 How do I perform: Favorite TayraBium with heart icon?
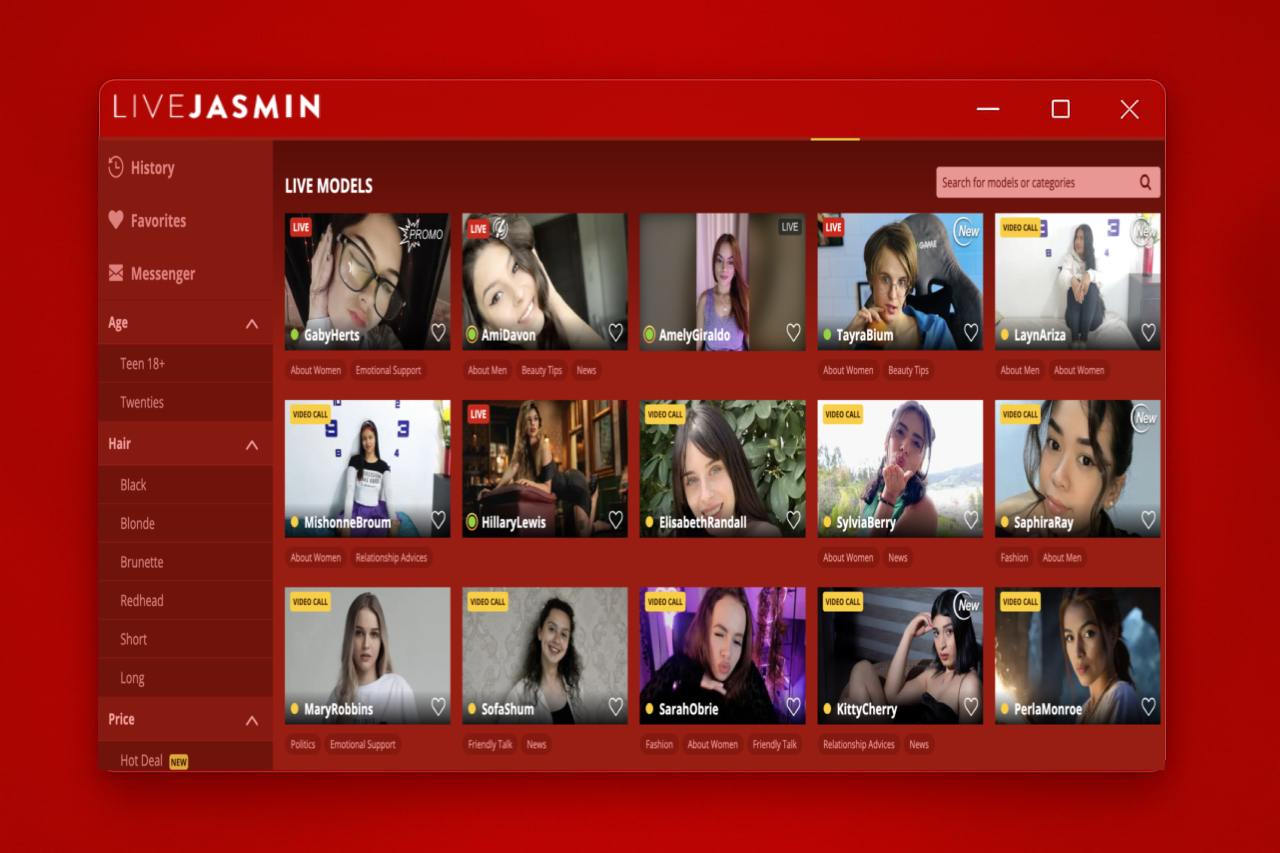tap(971, 333)
